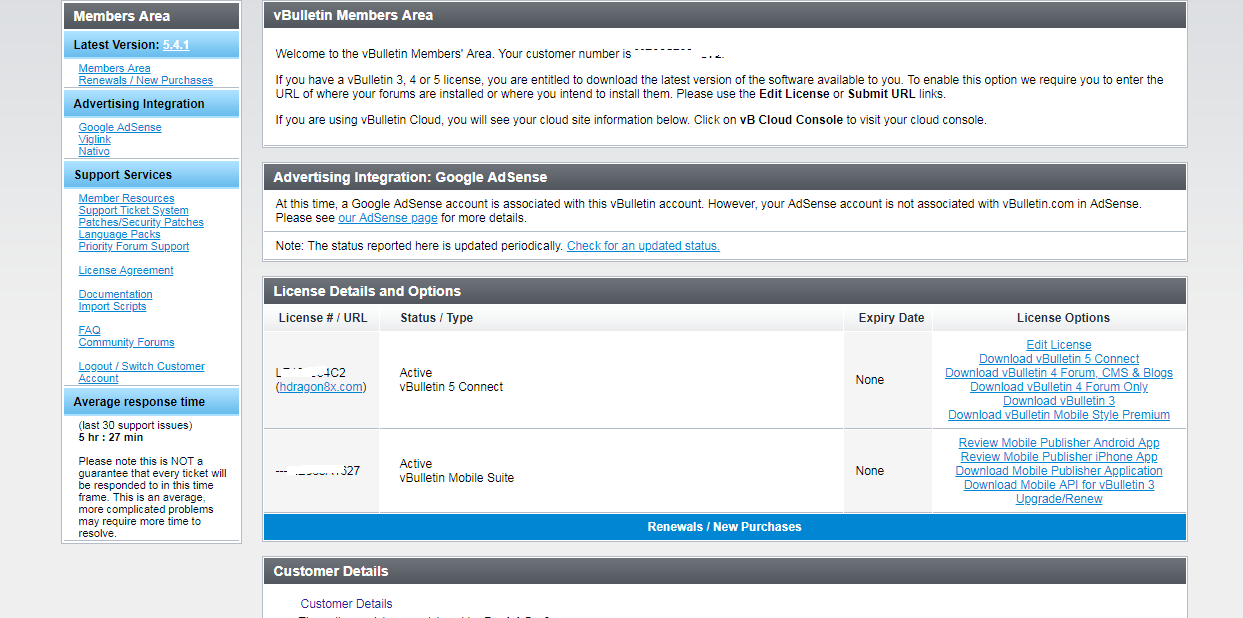Open the 5.4.1 latest version link

[x=176, y=45]
